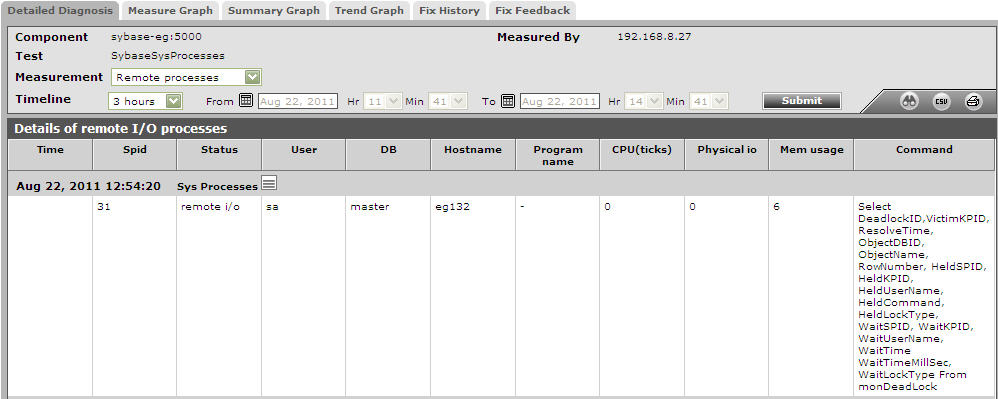Open the To Min dropdown

(708, 101)
